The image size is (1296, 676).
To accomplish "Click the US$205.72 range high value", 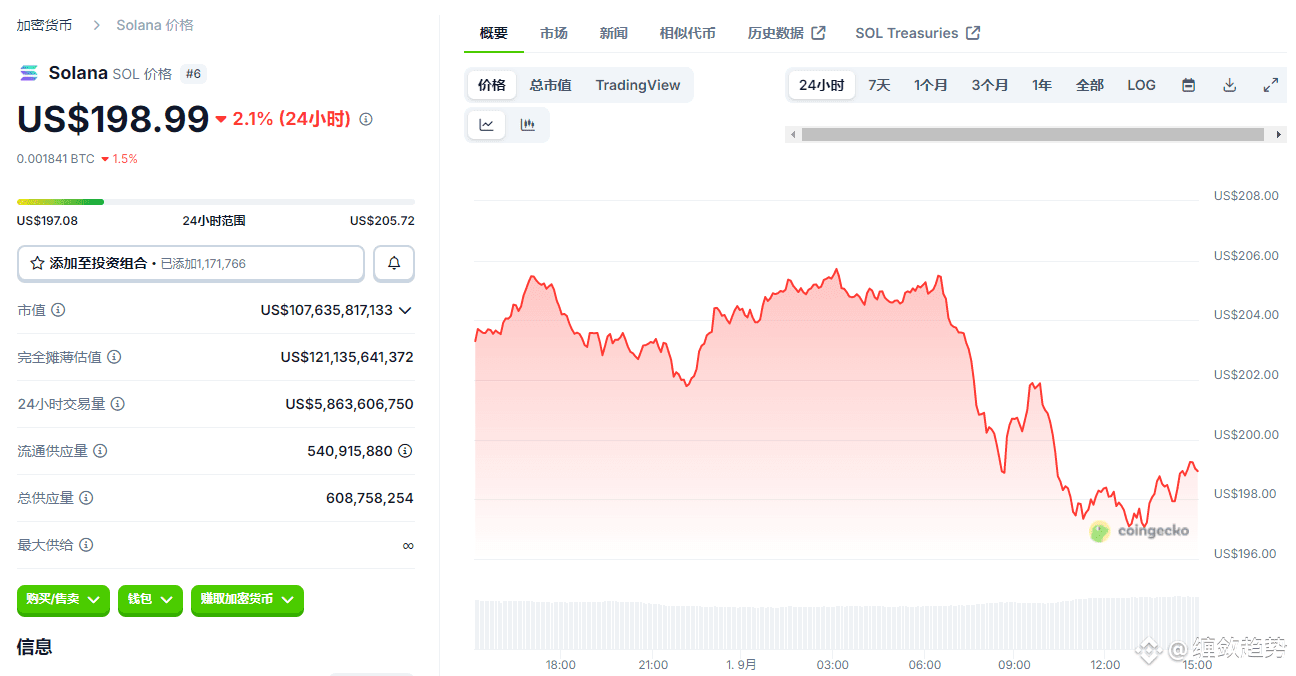I will tap(382, 220).
